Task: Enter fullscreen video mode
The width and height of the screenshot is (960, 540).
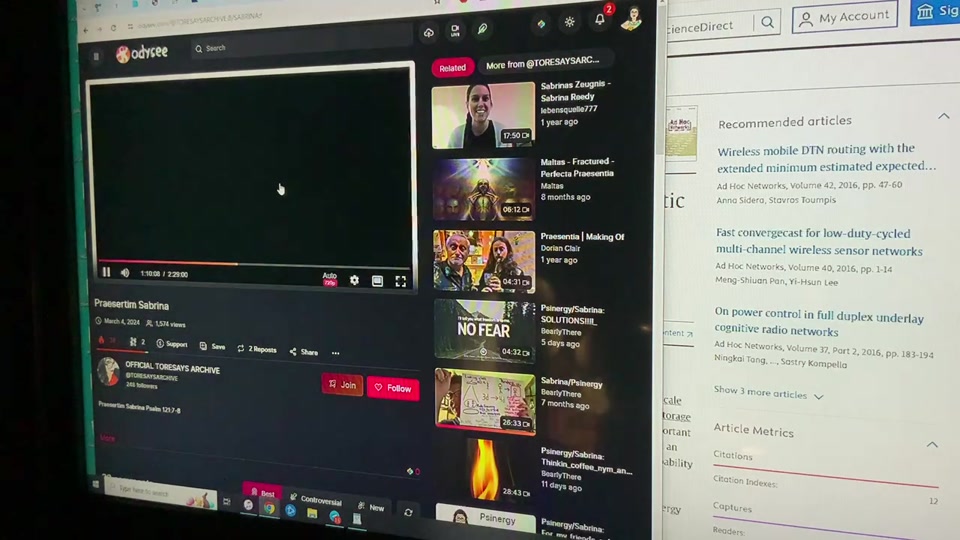Action: click(400, 282)
